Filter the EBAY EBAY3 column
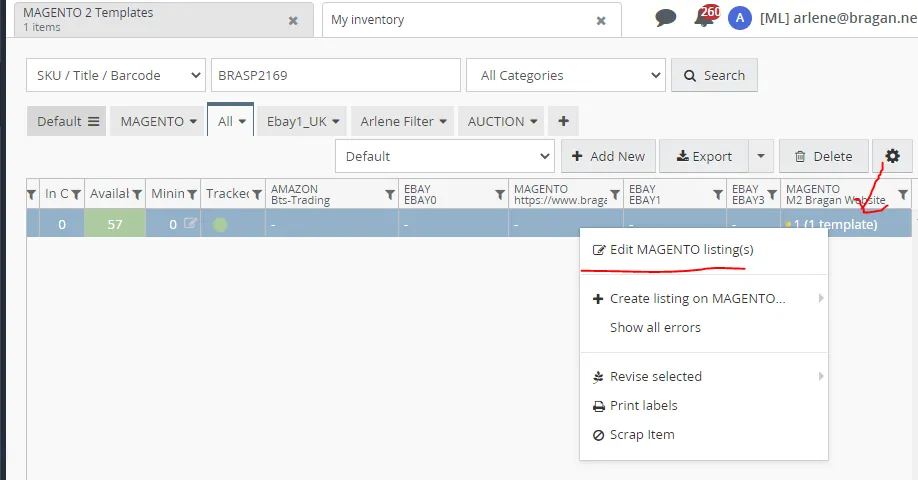 point(772,194)
